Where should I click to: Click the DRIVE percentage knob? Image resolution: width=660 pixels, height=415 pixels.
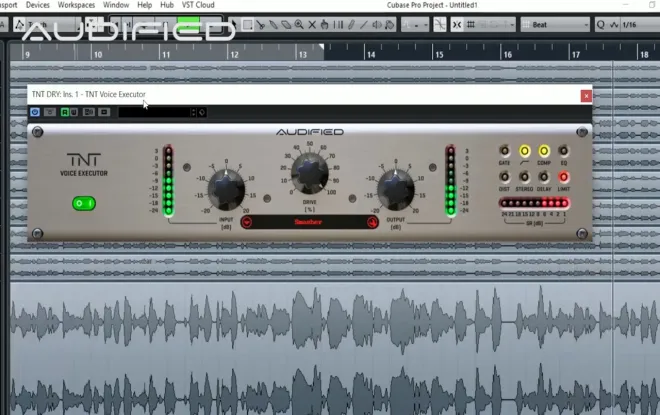pyautogui.click(x=310, y=173)
